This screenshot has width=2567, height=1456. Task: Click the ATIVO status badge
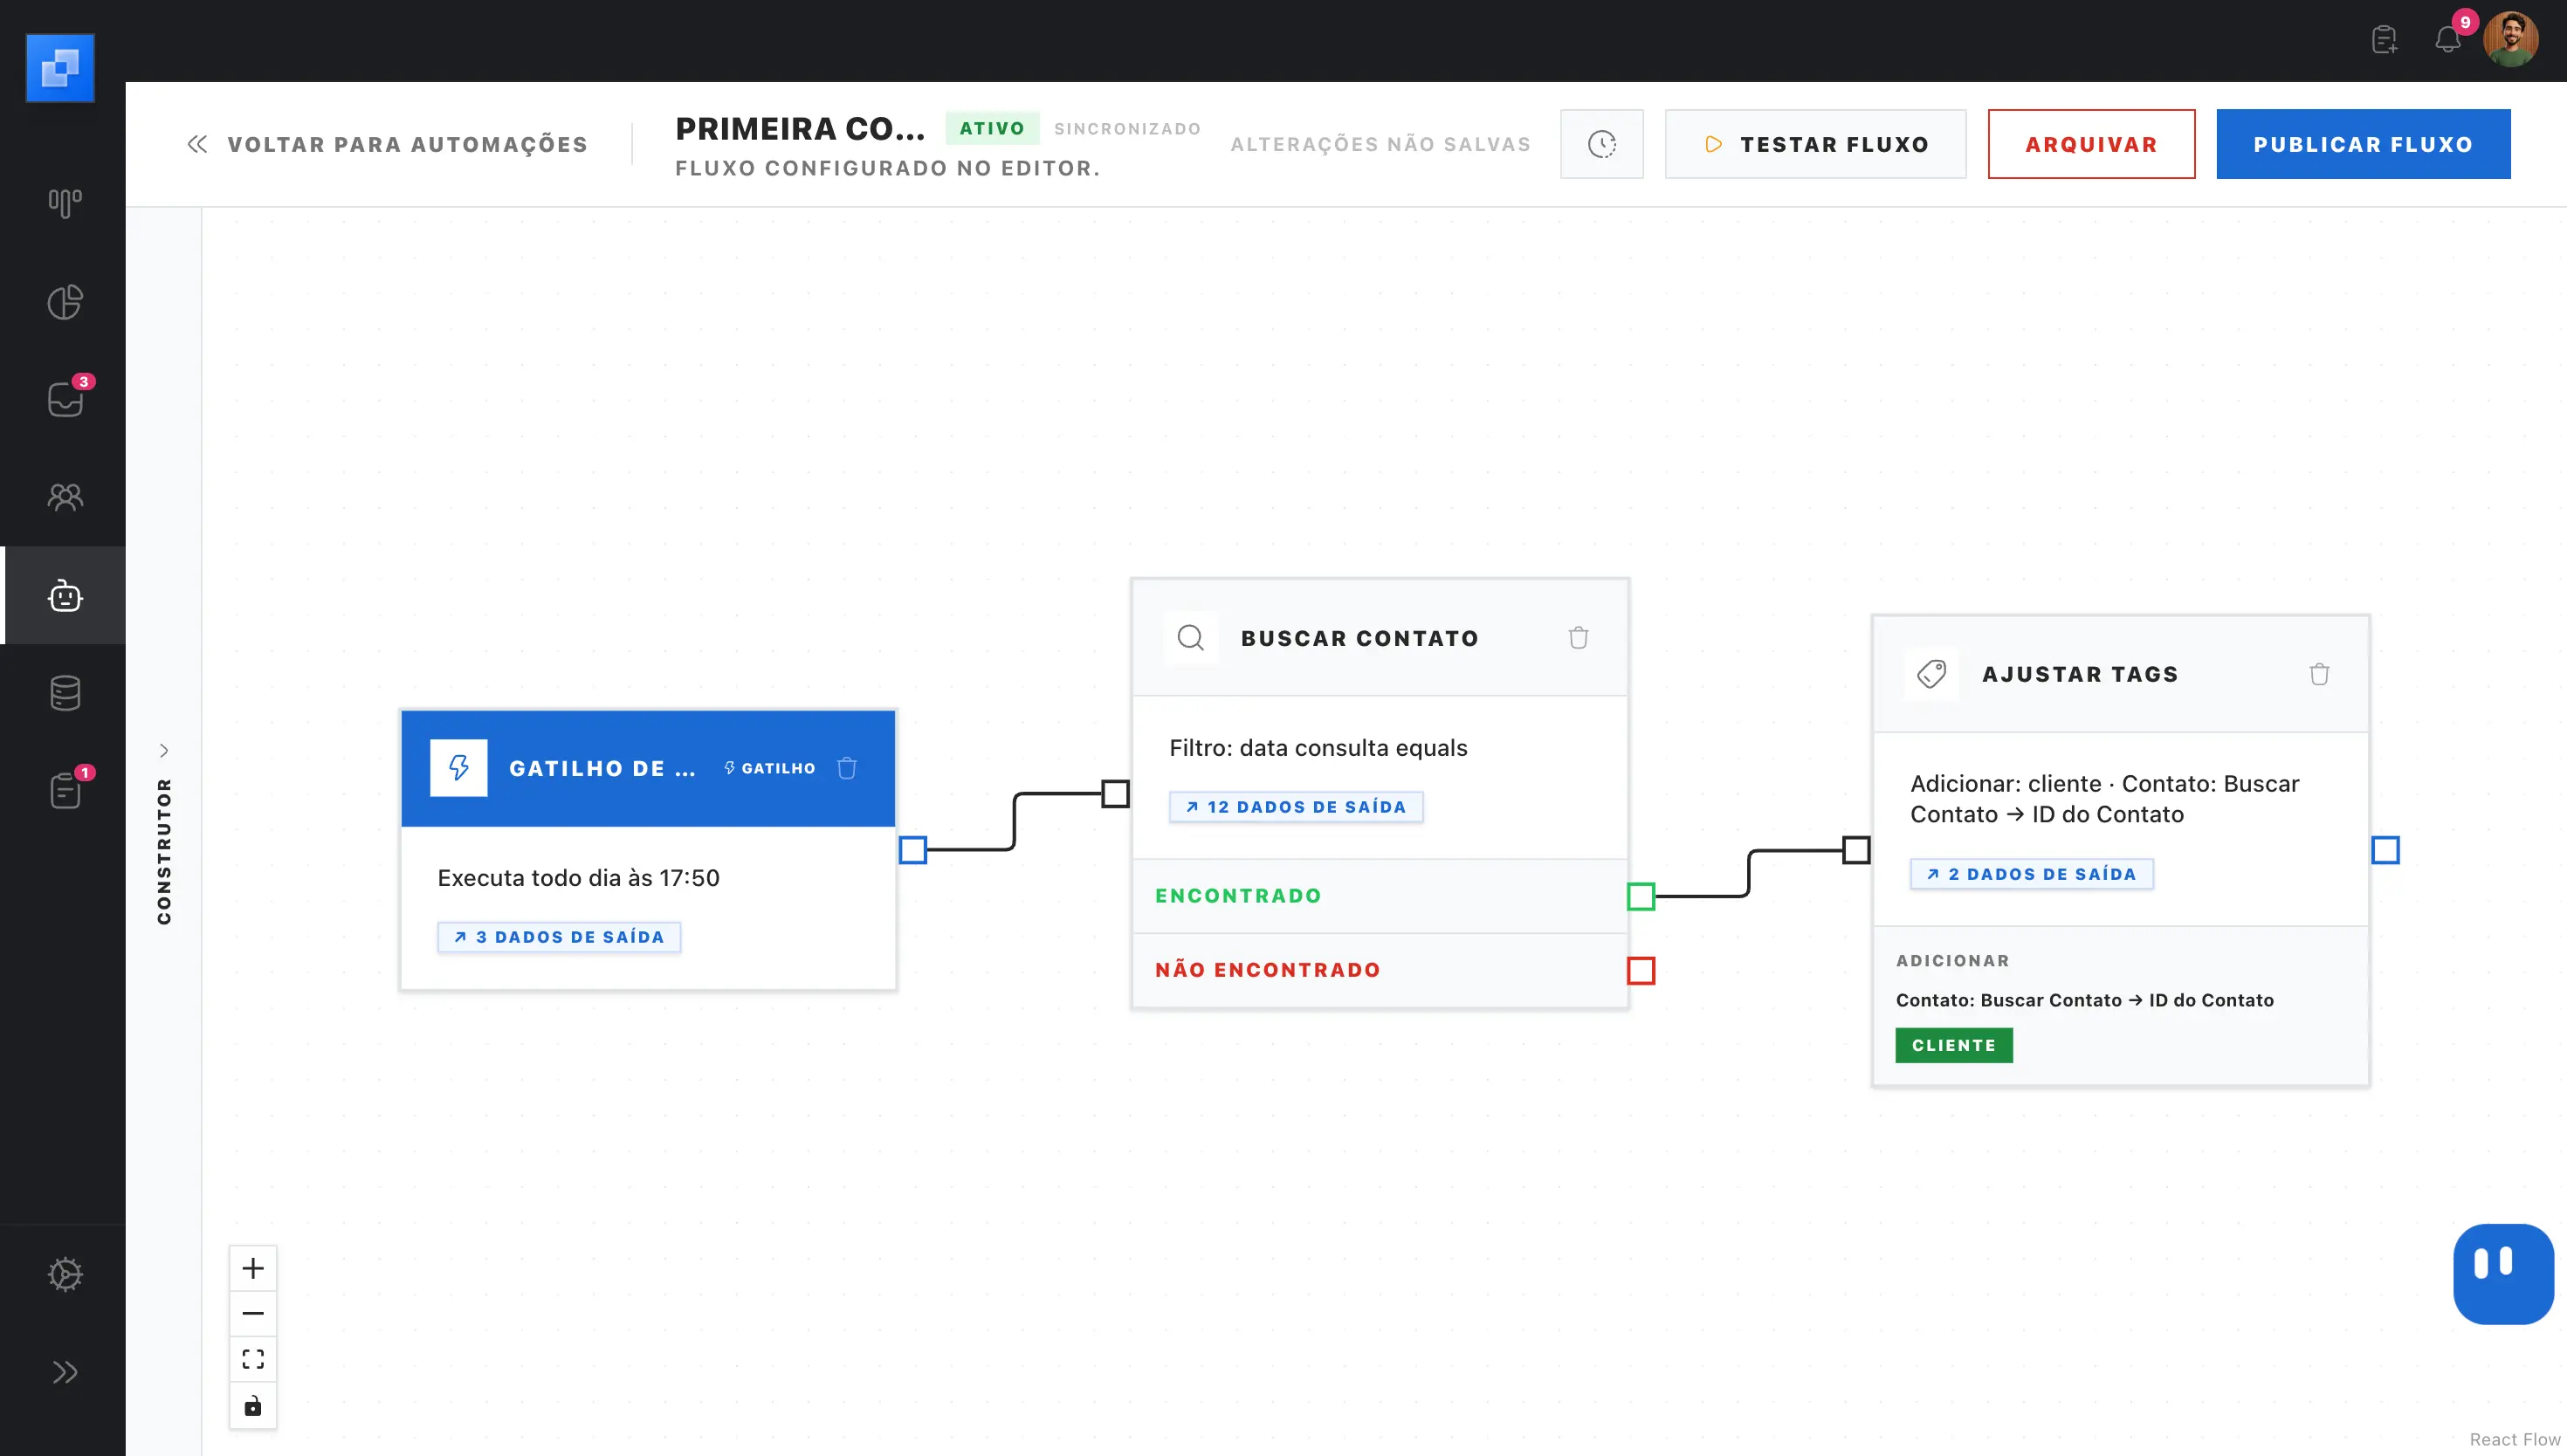pyautogui.click(x=992, y=128)
